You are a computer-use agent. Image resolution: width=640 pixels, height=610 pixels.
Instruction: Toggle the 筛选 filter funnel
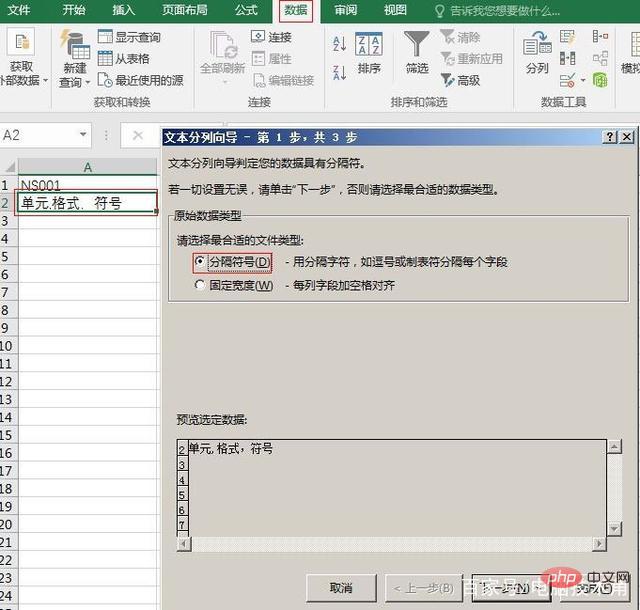pos(417,52)
